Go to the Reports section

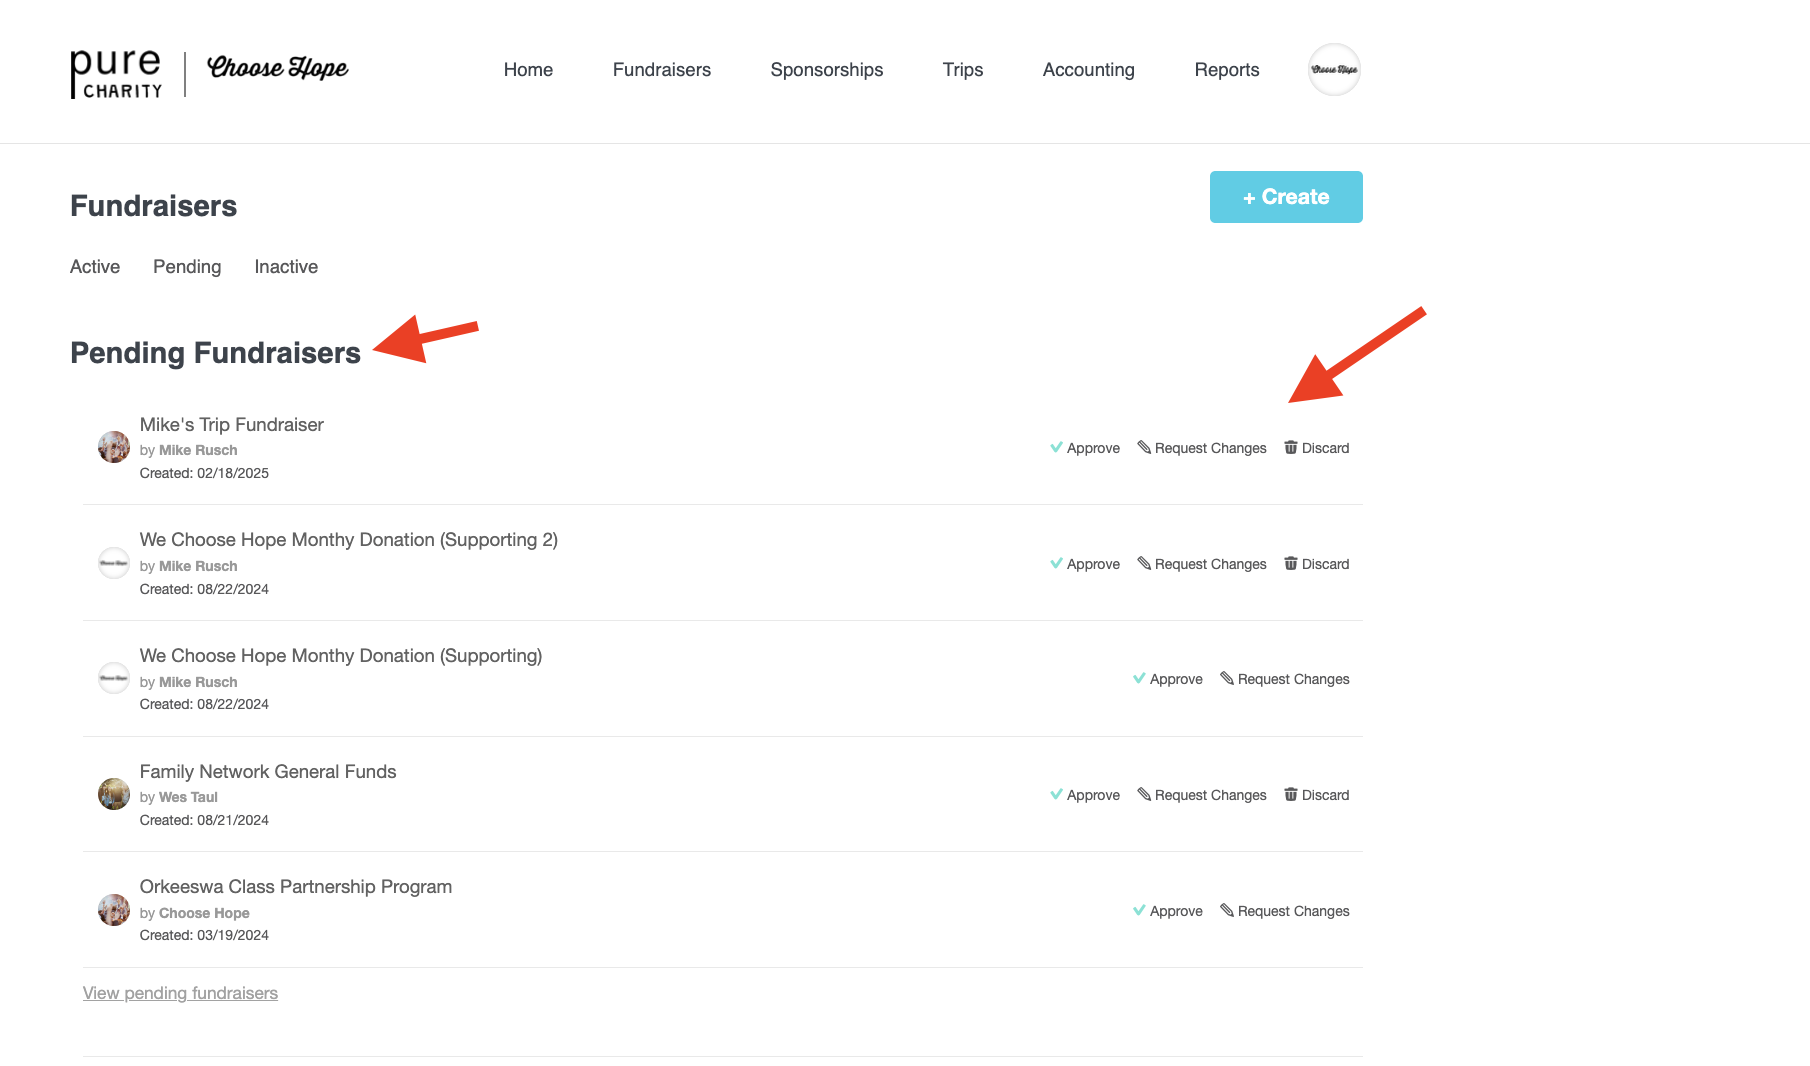1226,70
